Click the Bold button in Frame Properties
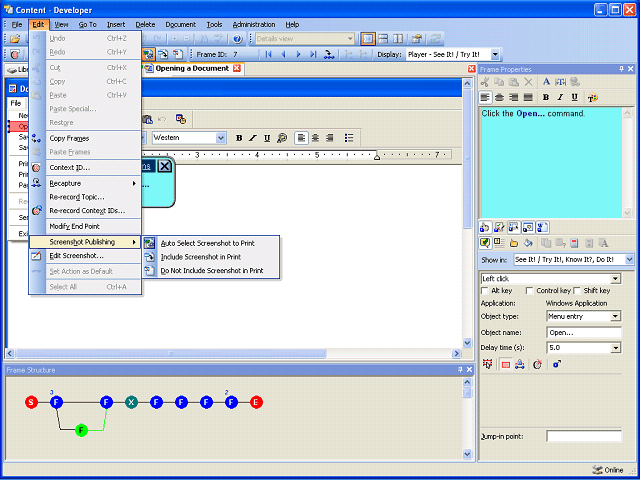Image resolution: width=640 pixels, height=480 pixels. [546, 97]
